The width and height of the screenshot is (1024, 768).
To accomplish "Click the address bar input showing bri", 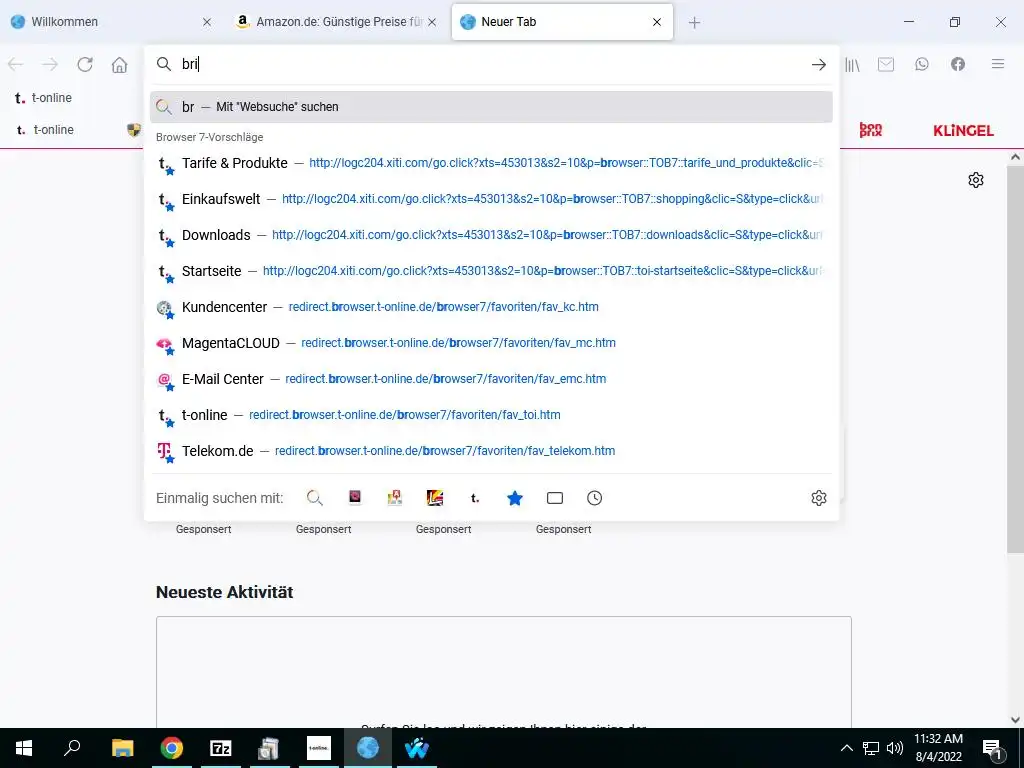I will pos(490,64).
